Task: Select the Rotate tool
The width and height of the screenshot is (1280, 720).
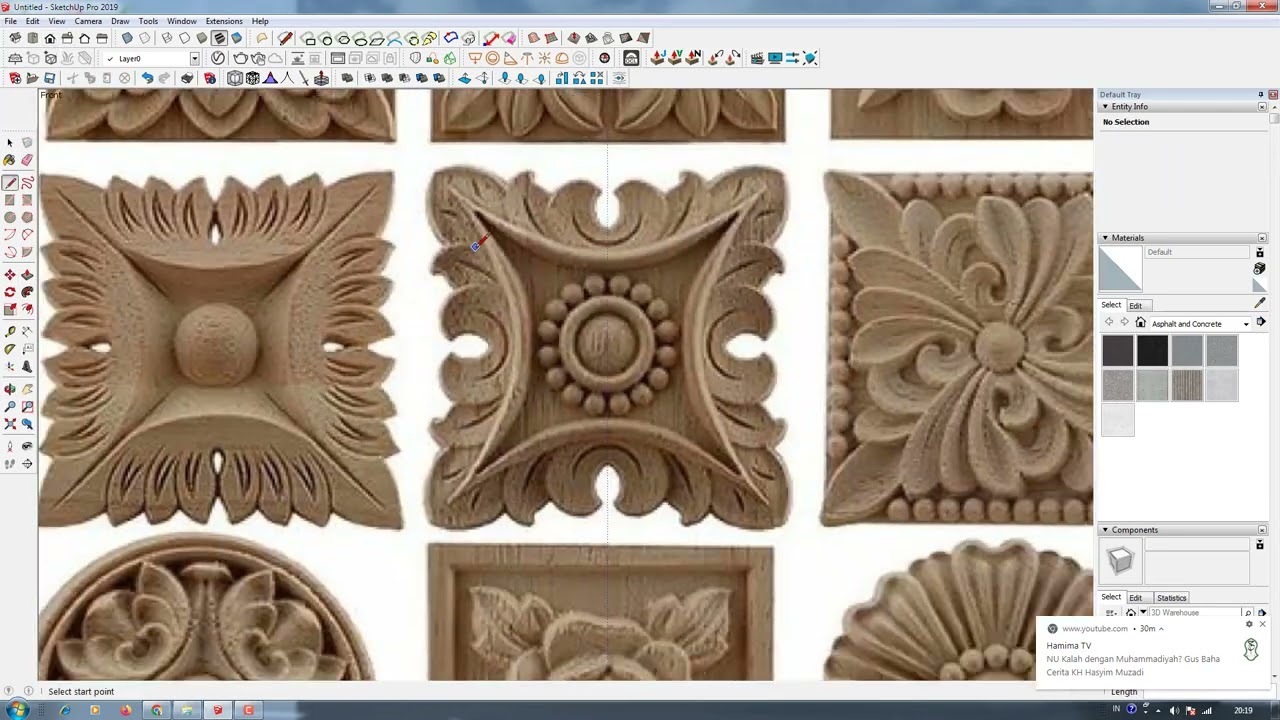Action: [10, 292]
